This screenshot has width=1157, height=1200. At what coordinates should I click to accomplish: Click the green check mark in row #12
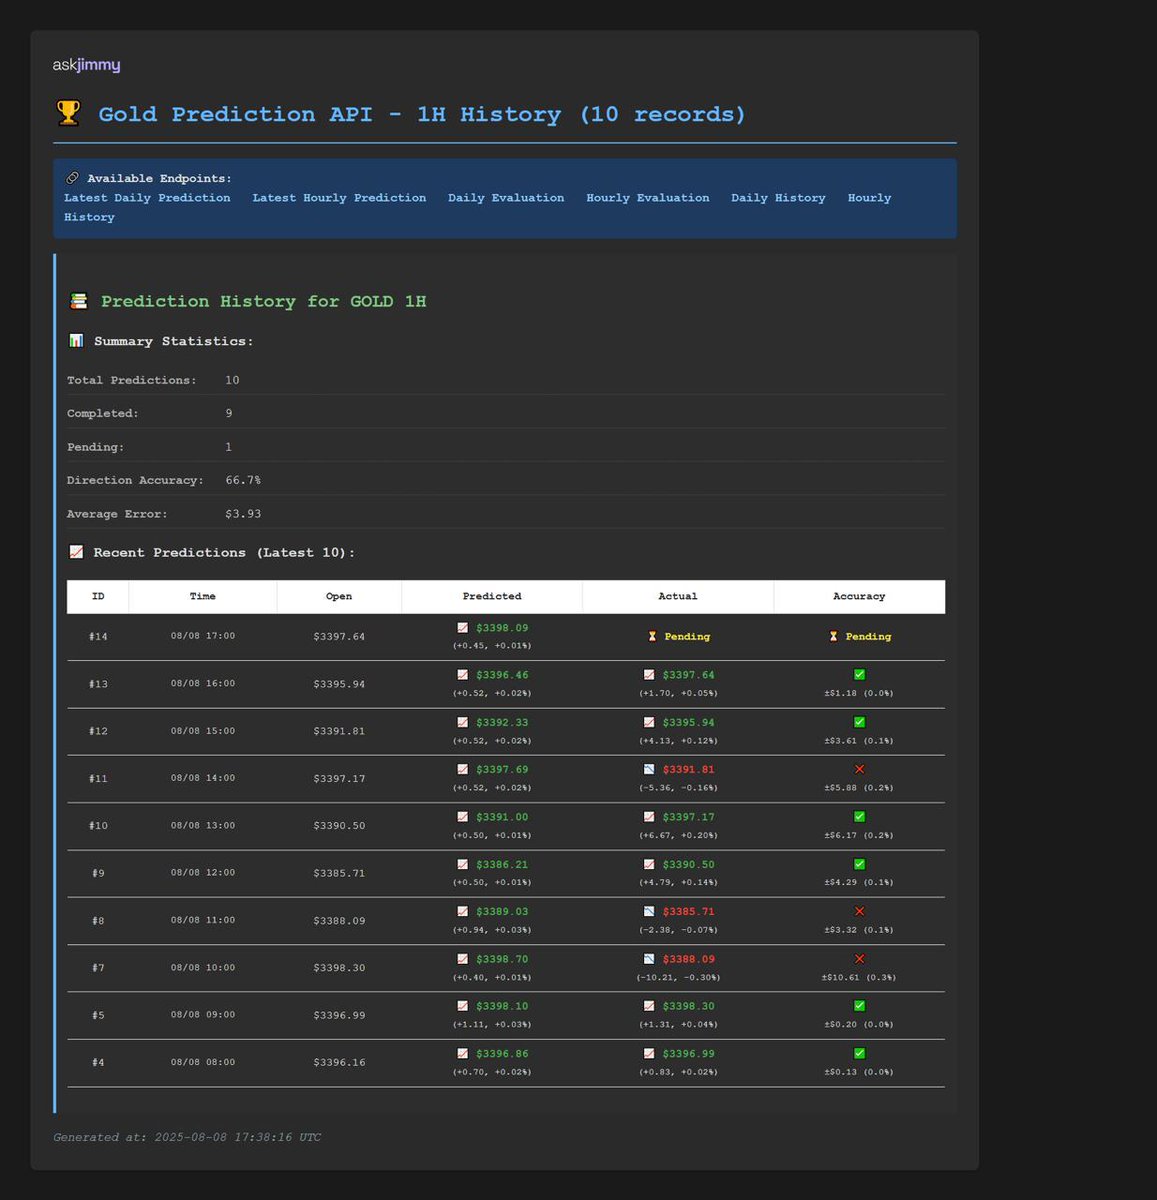click(859, 722)
